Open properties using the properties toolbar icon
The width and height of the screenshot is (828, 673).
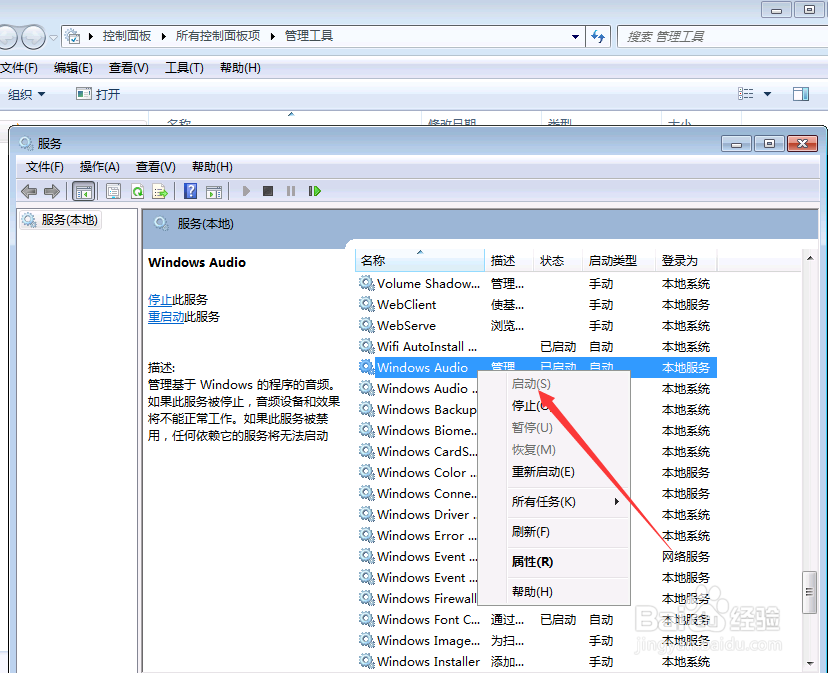point(113,191)
